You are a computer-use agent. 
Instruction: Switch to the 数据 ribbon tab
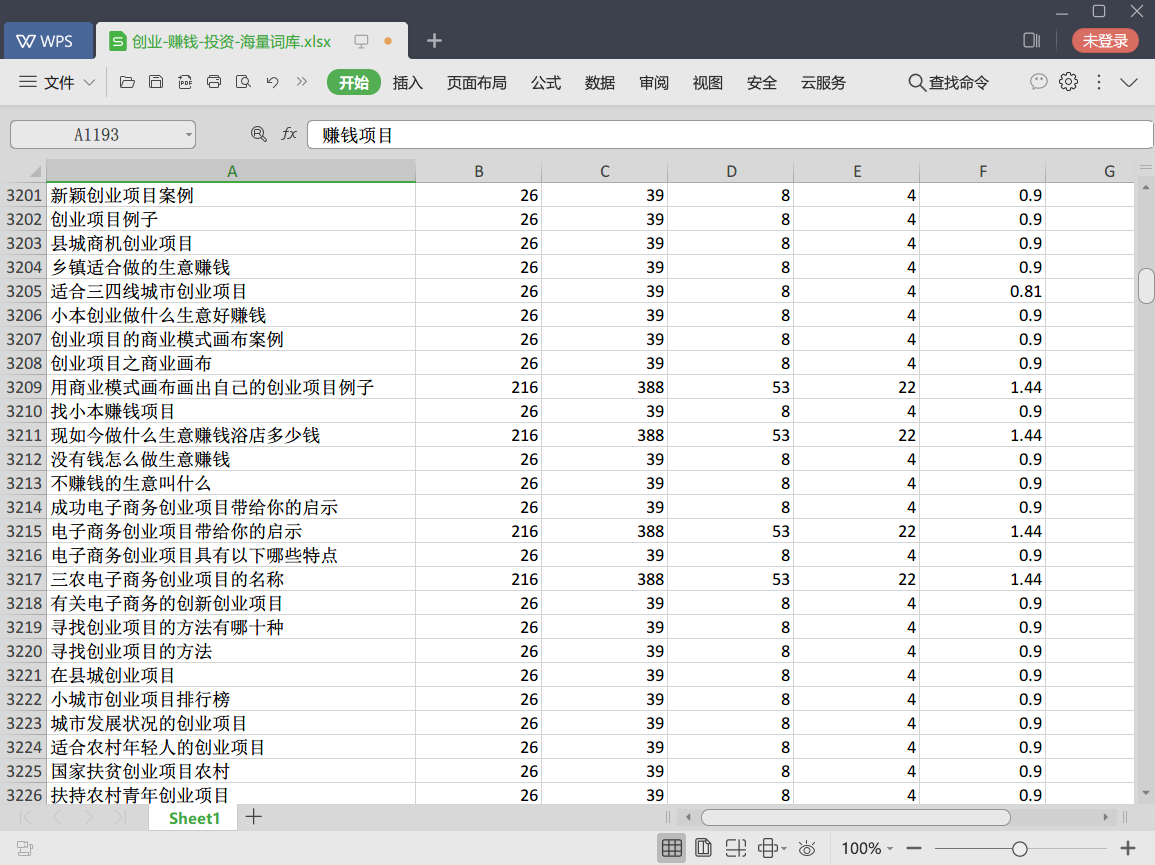coord(600,83)
